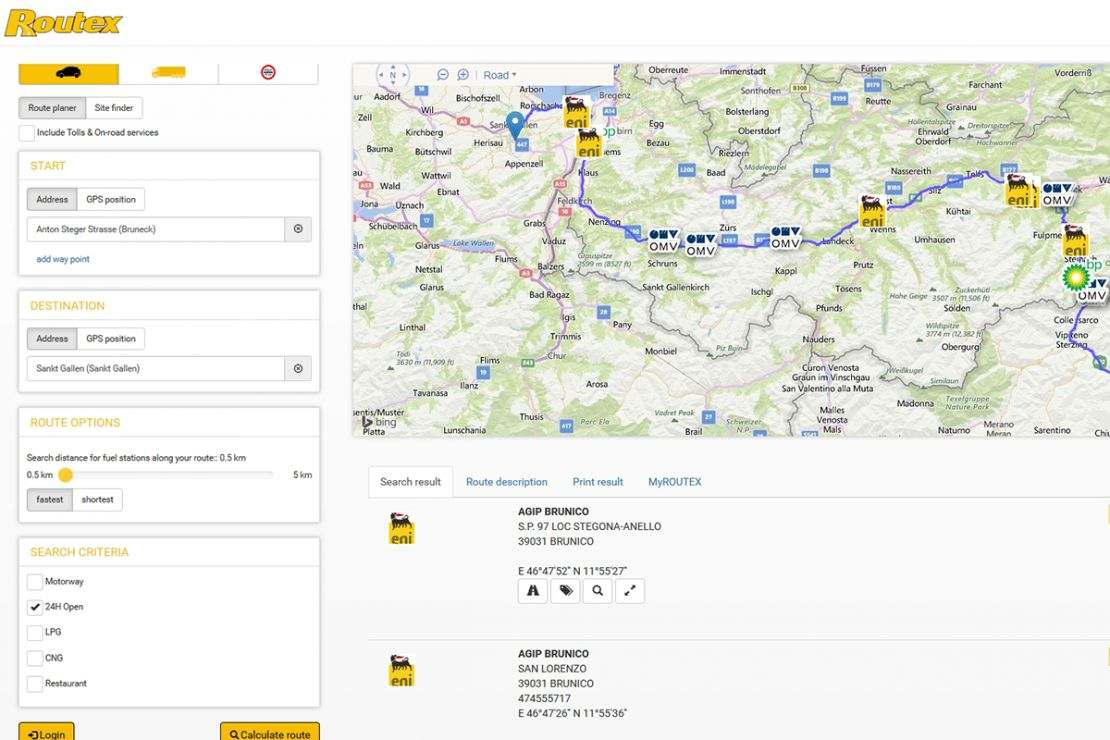Select the fastest route option
The width and height of the screenshot is (1110, 740).
[x=50, y=499]
